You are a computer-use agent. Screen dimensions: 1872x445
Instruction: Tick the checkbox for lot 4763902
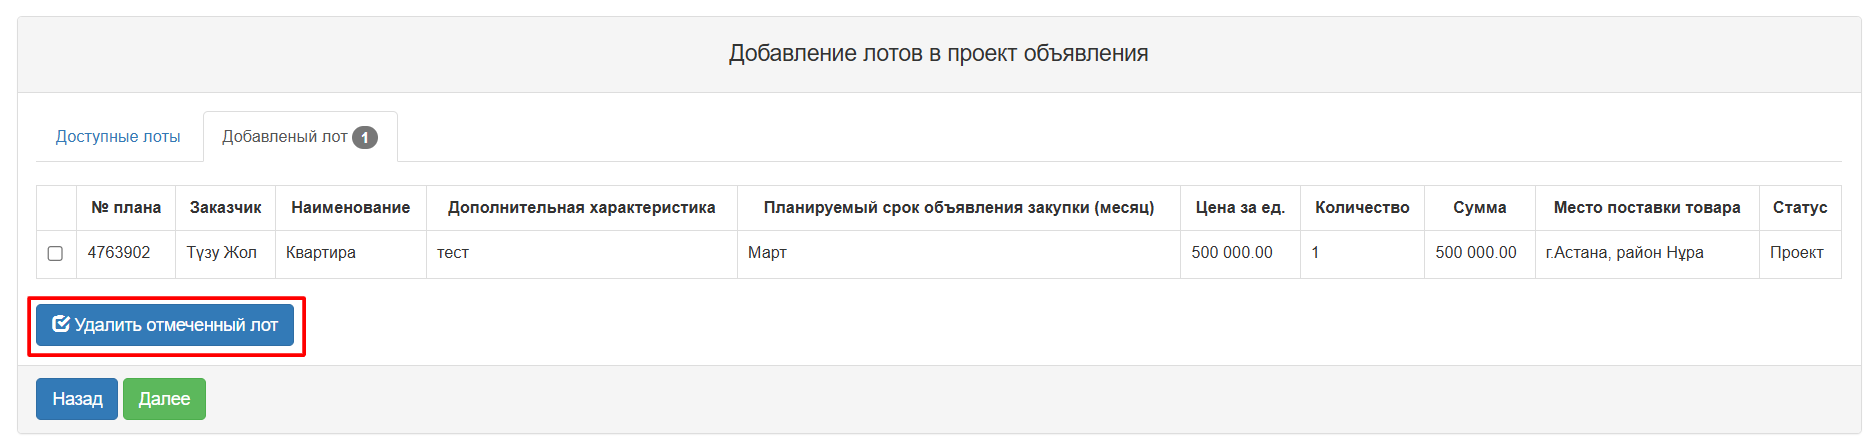(55, 253)
